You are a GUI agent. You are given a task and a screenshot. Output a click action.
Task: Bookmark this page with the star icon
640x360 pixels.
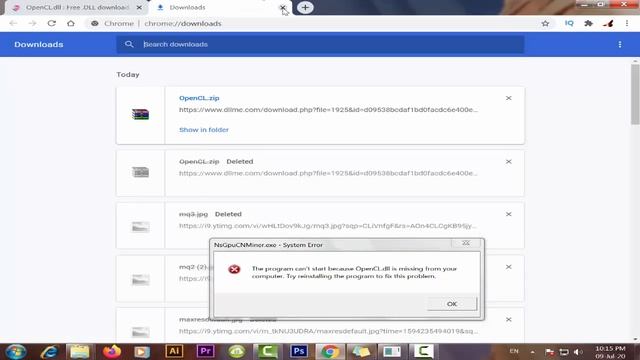[545, 23]
